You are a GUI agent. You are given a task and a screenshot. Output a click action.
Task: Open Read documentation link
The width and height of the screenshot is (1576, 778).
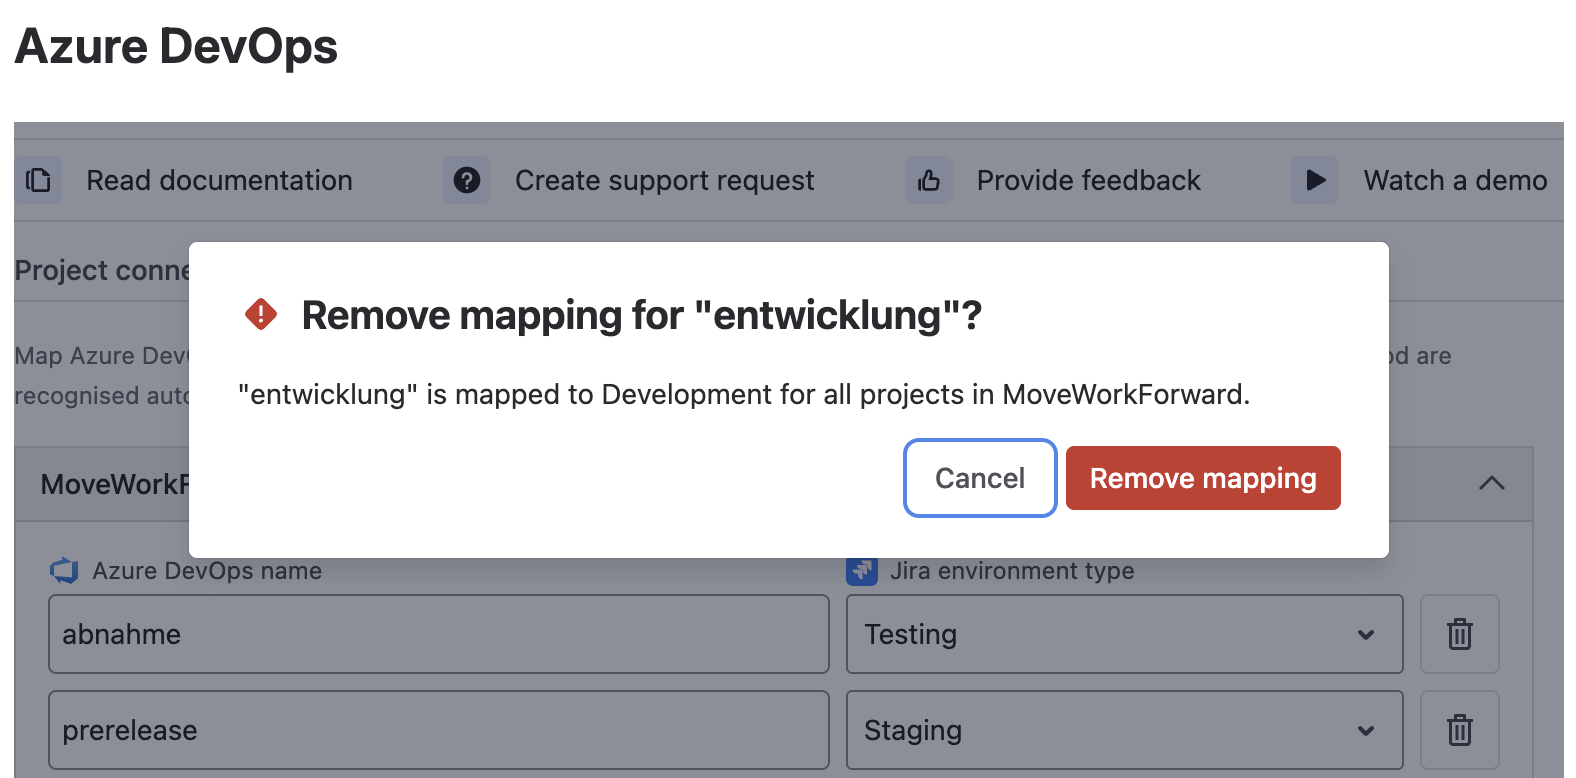219,180
